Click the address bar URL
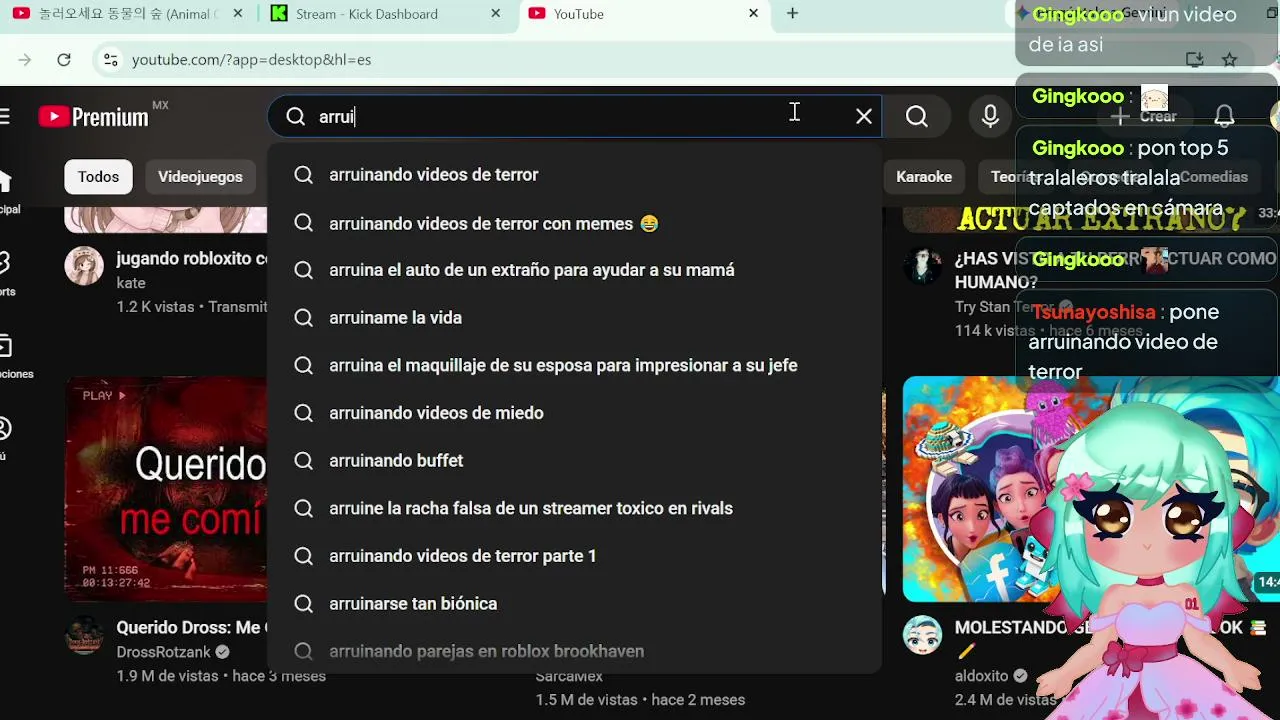This screenshot has height=720, width=1280. [x=251, y=60]
